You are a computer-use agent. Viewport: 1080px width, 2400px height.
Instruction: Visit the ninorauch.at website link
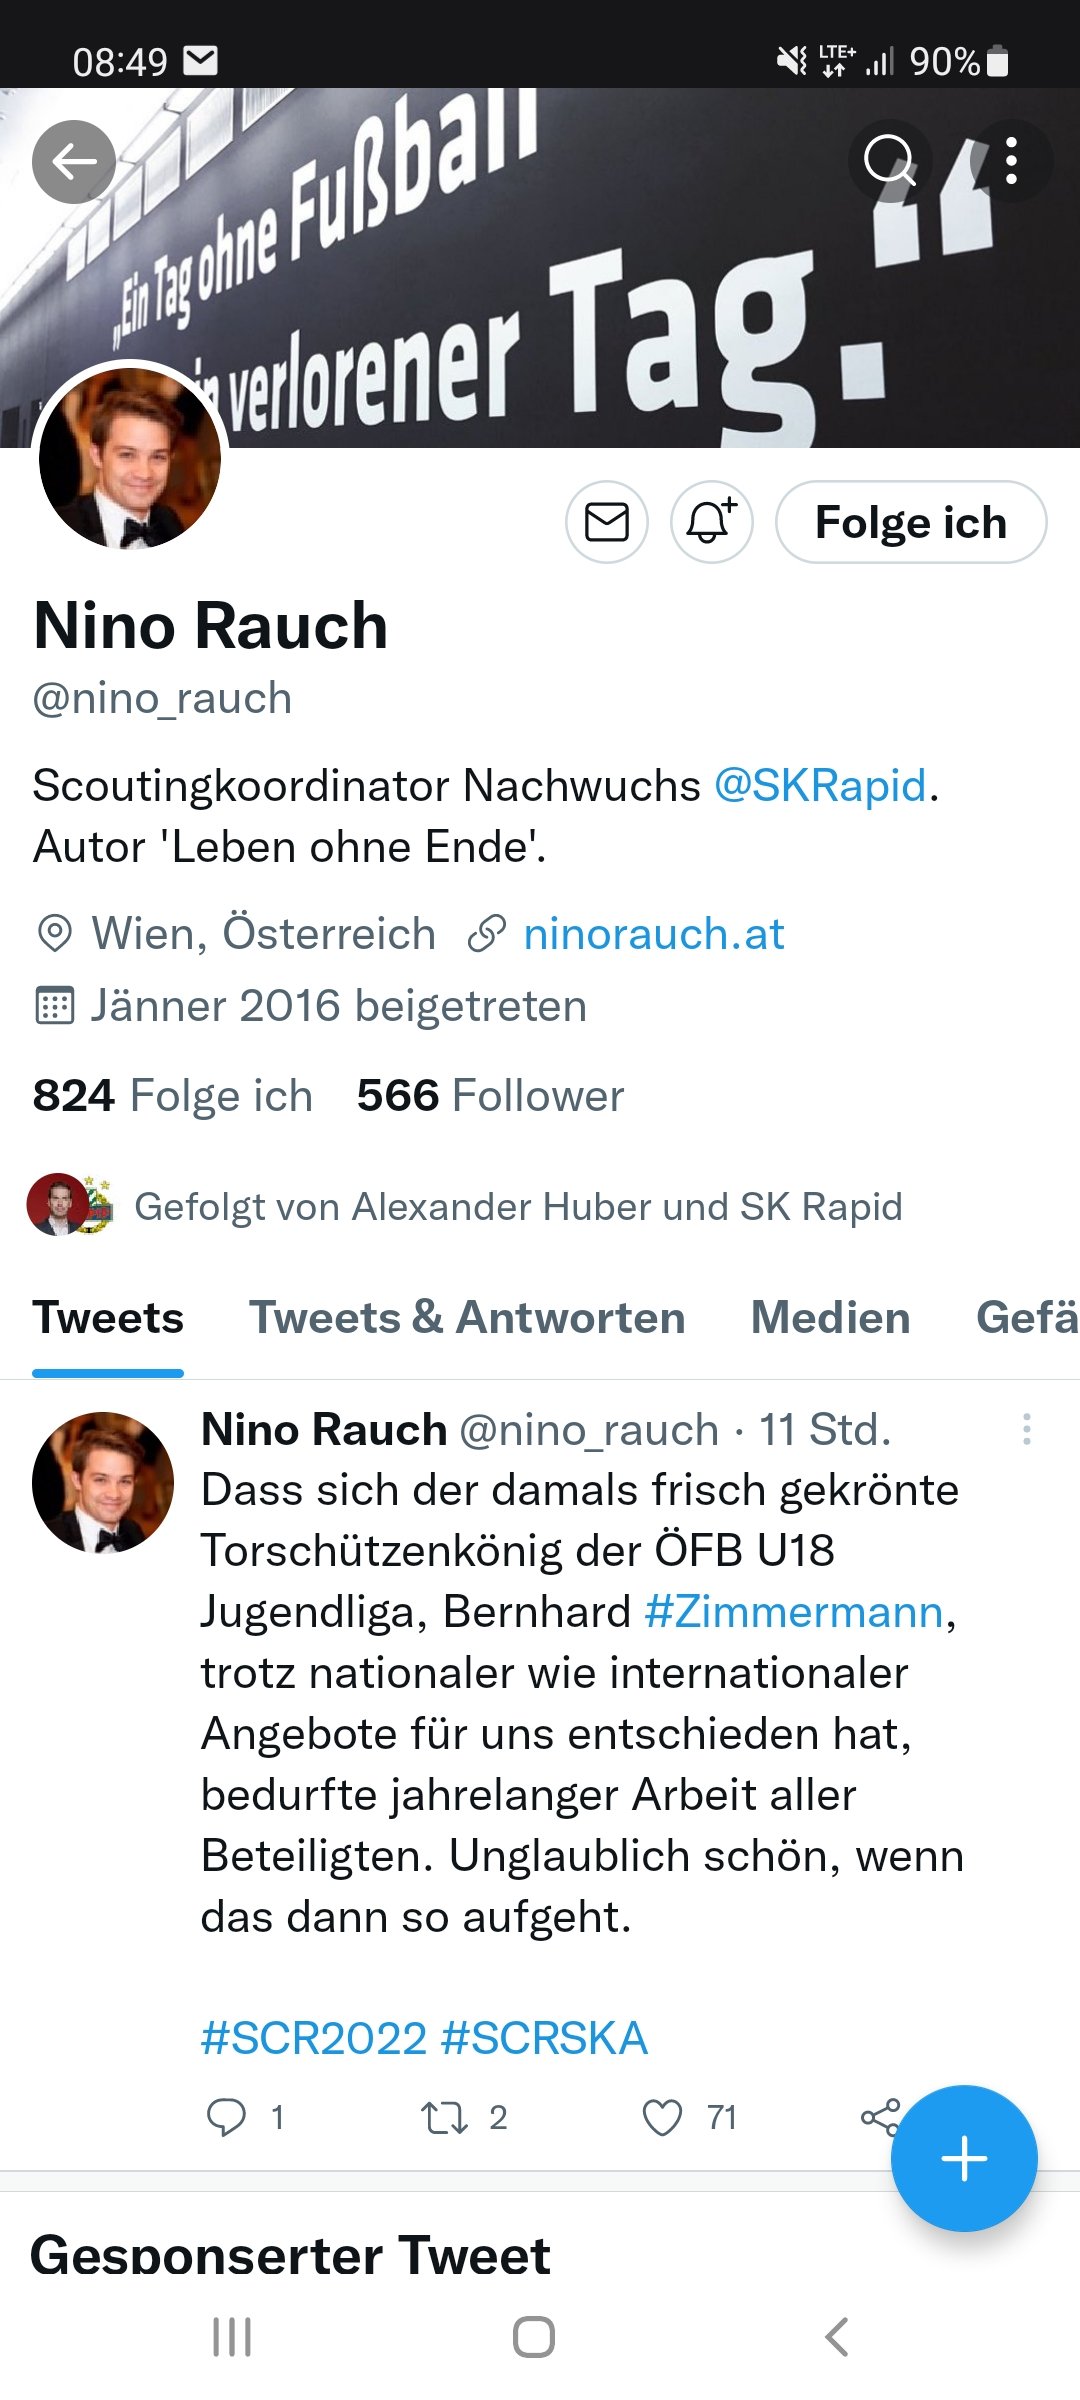tap(654, 934)
